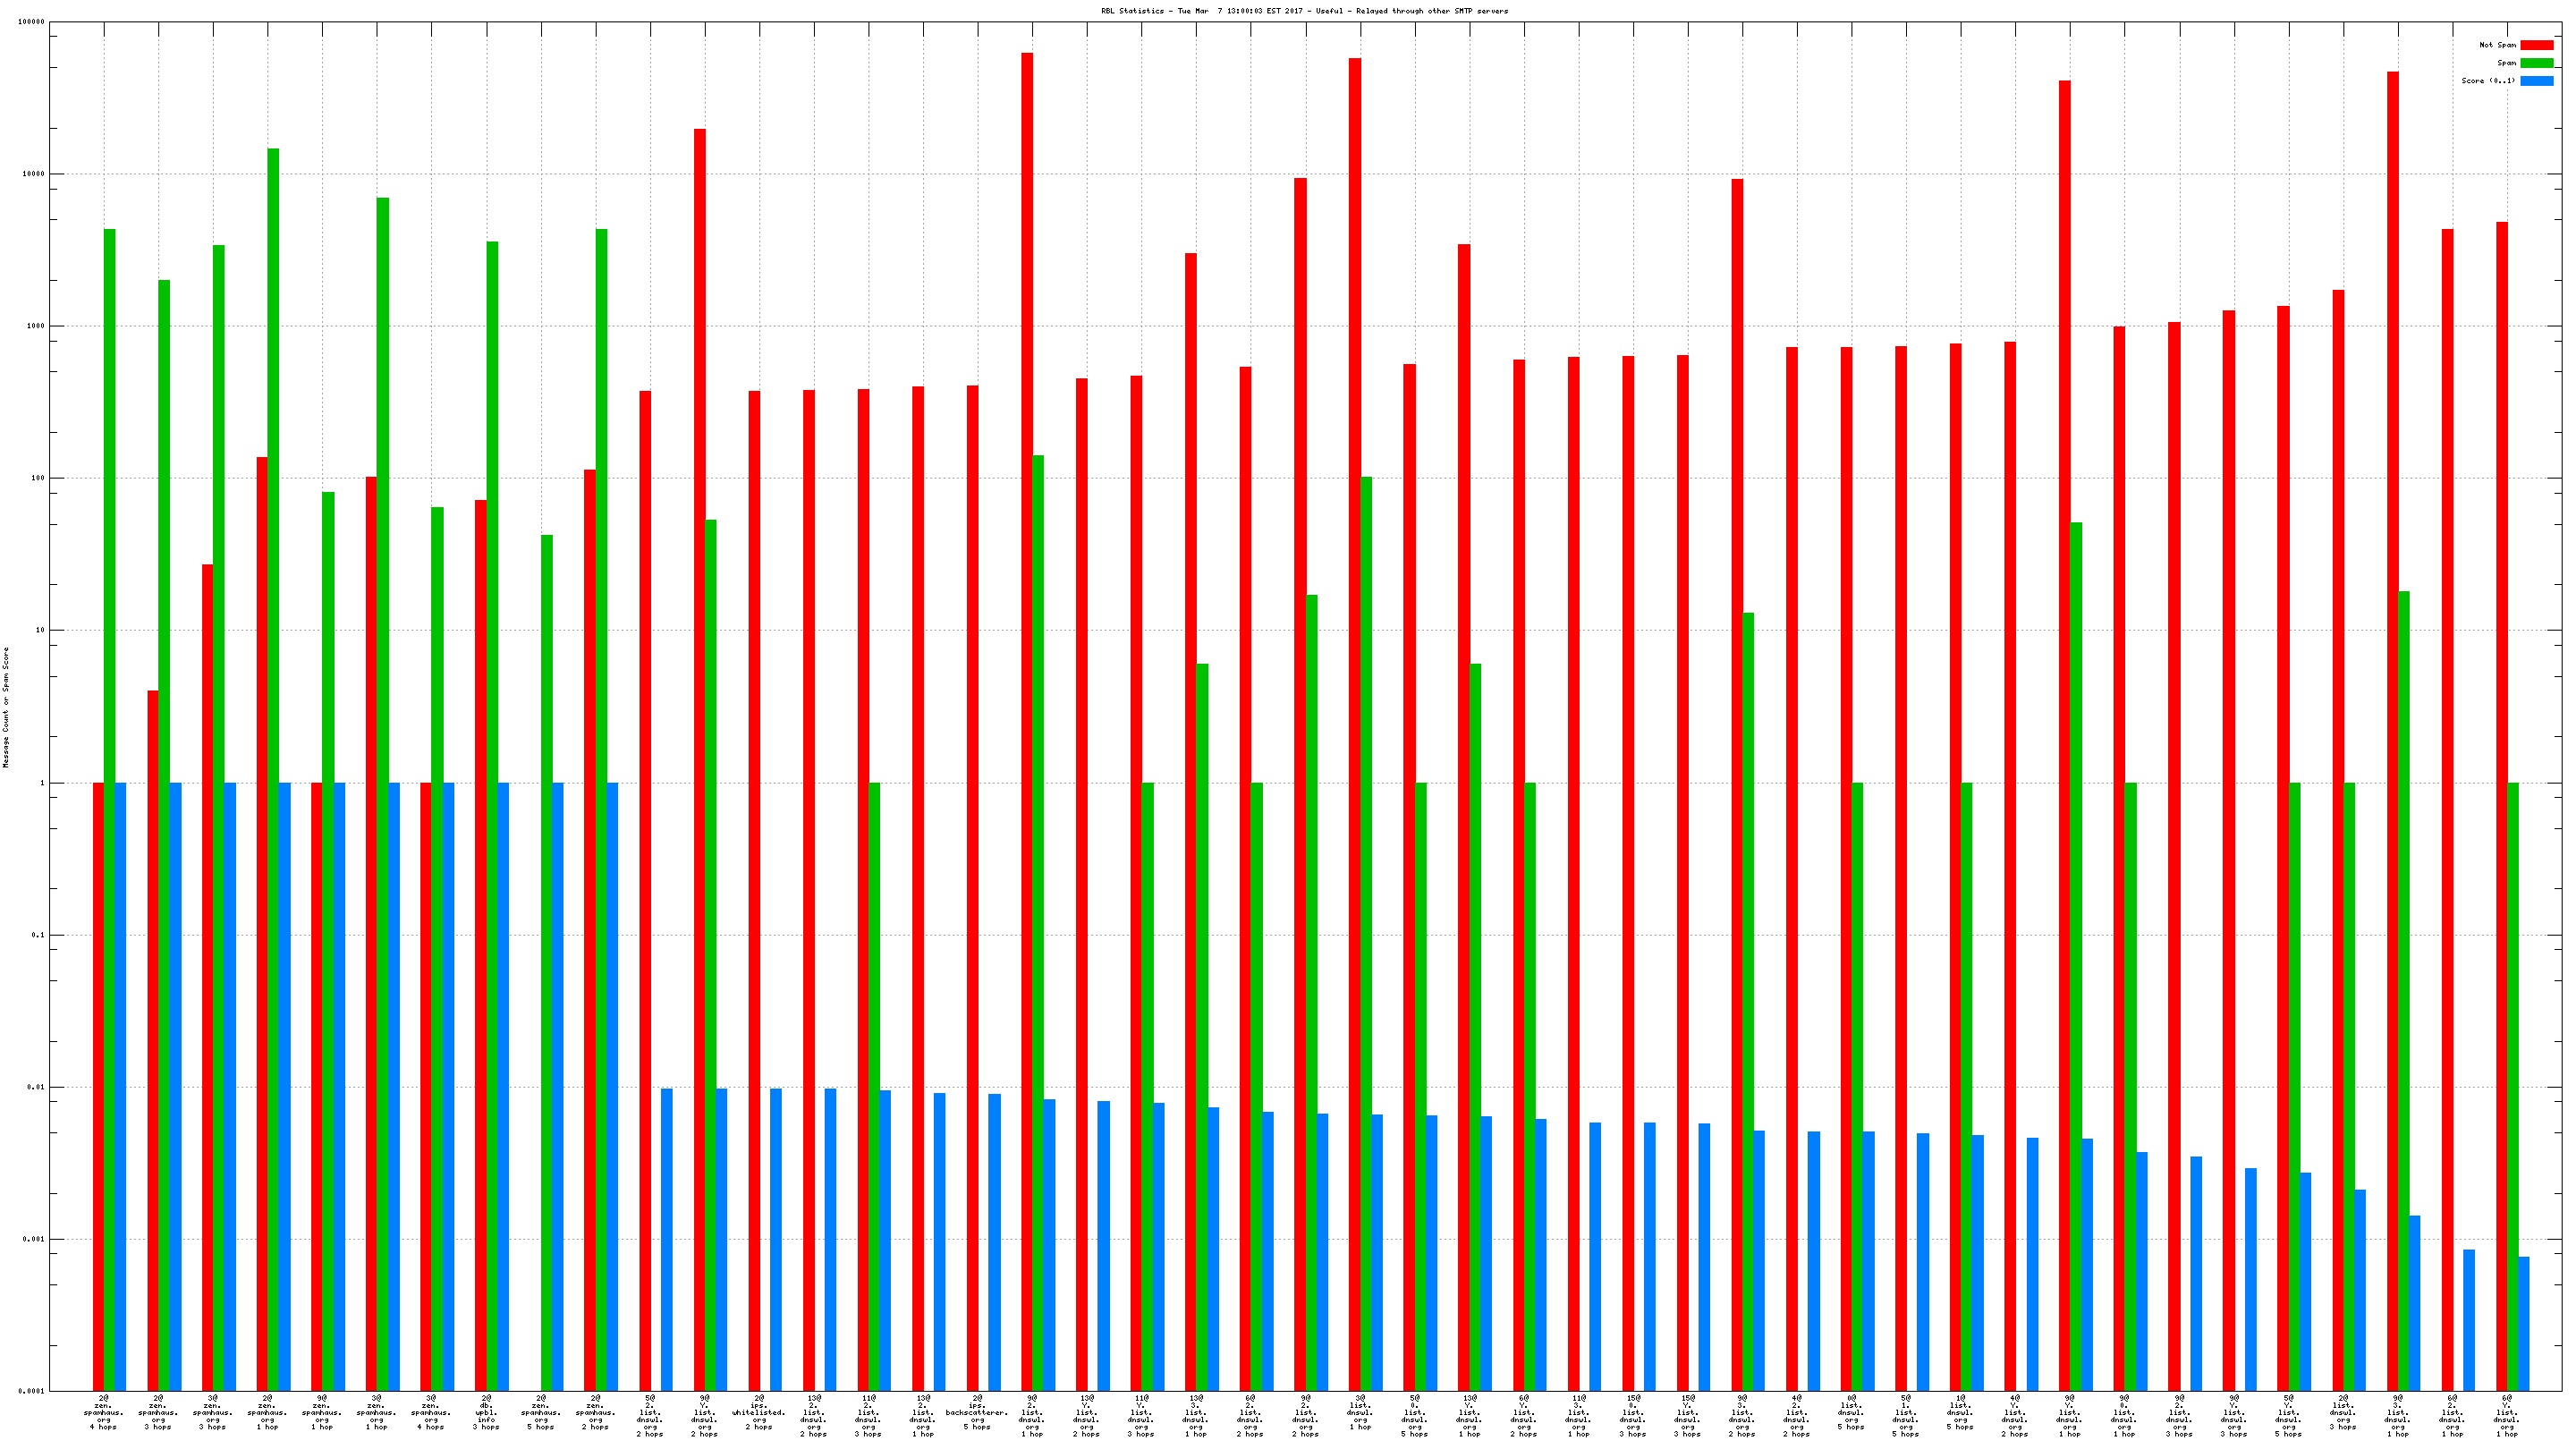Screen dimensions: 2576x1449
Task: Select the 'Score (0..1)' legend text
Action: pyautogui.click(x=2488, y=81)
